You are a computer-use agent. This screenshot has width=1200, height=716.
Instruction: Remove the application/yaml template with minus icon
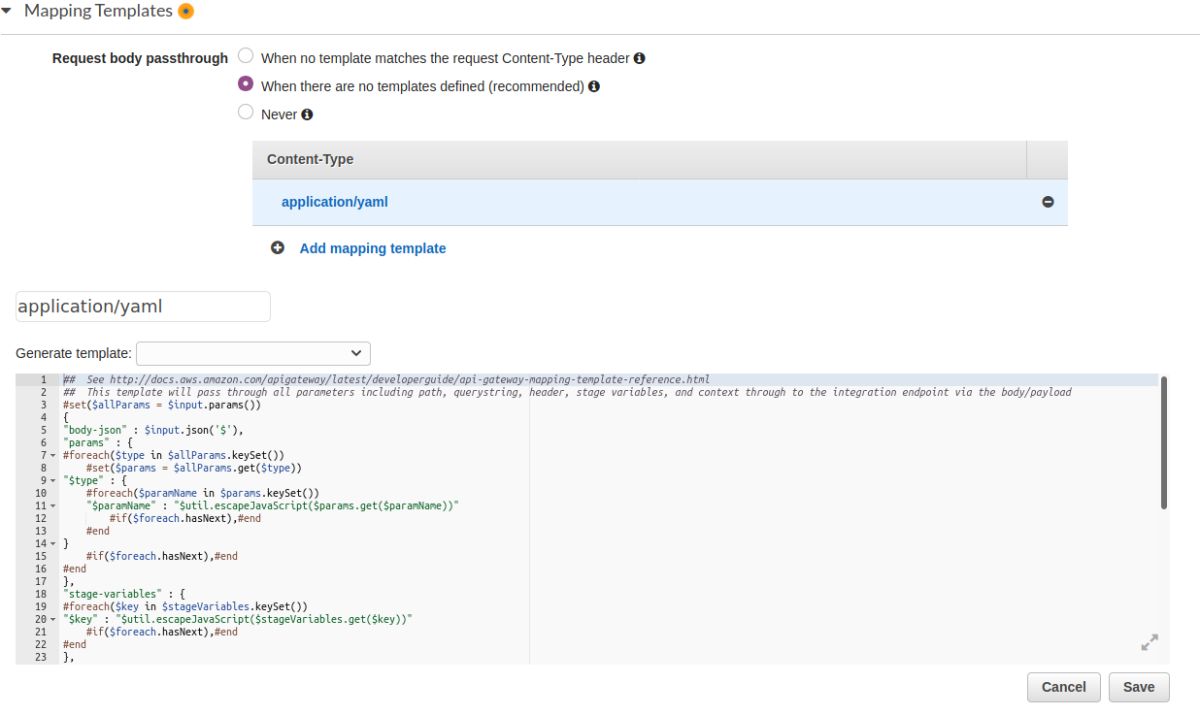click(1048, 202)
